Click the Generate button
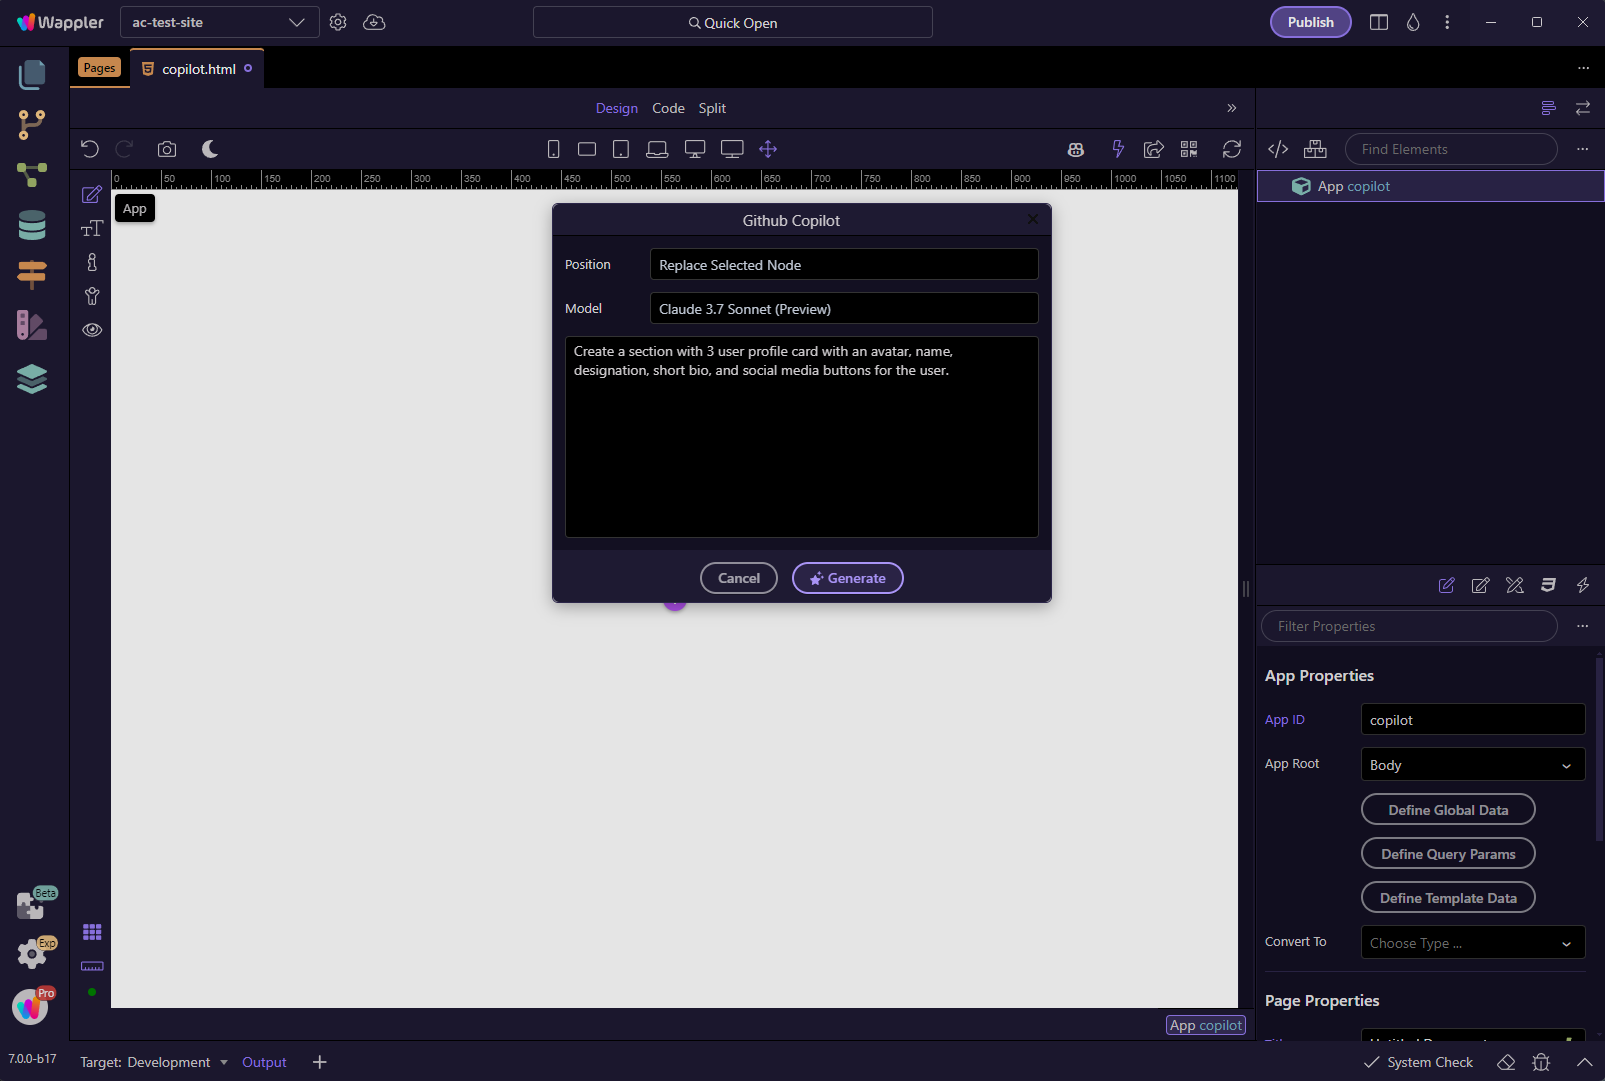This screenshot has width=1605, height=1081. click(848, 578)
